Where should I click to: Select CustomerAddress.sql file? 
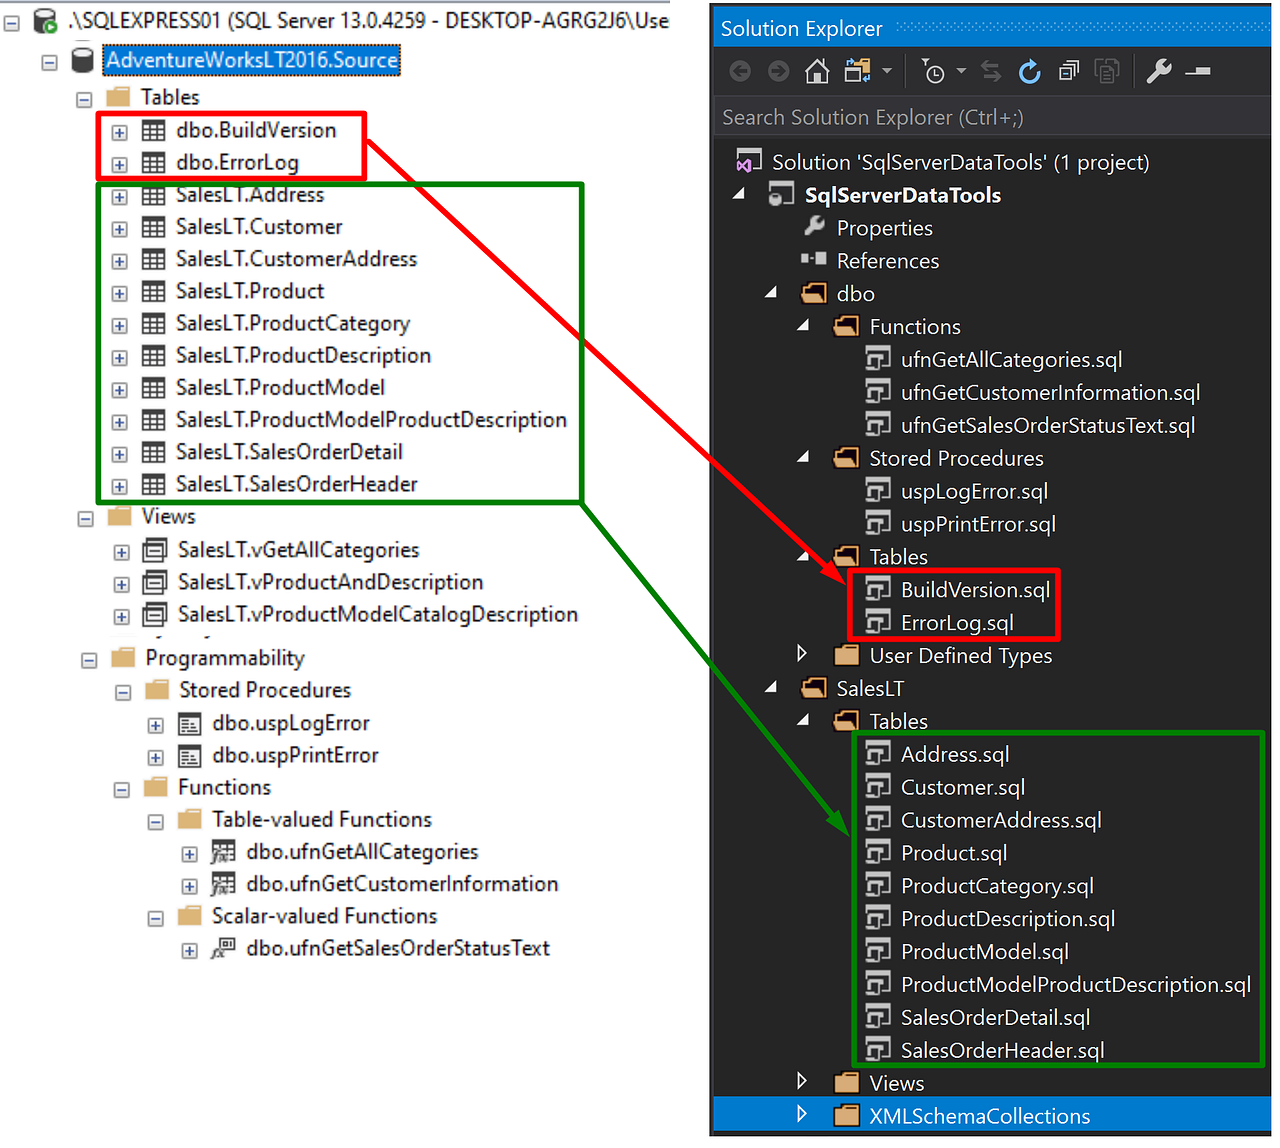pos(1001,821)
